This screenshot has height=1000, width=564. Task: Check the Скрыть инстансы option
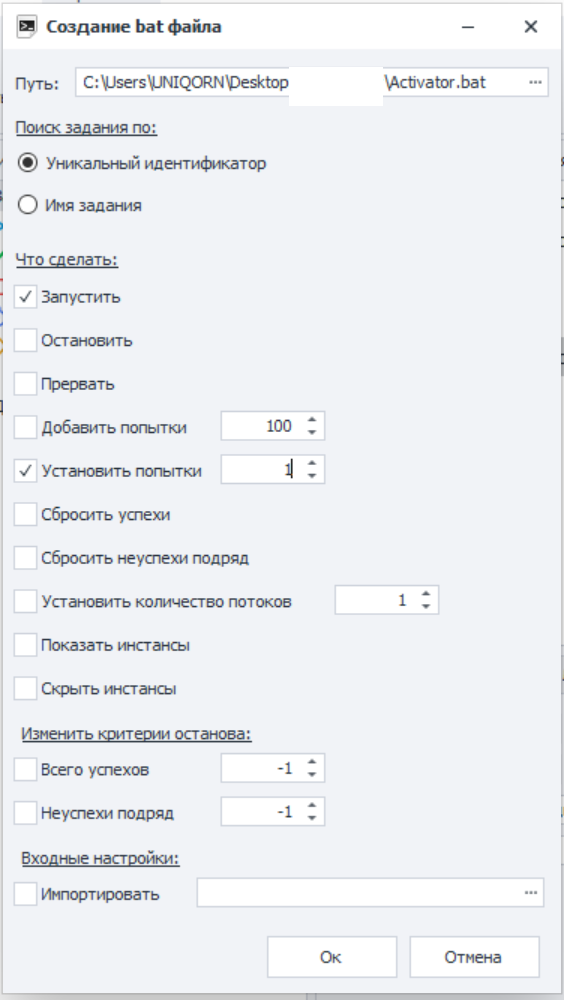pos(26,689)
